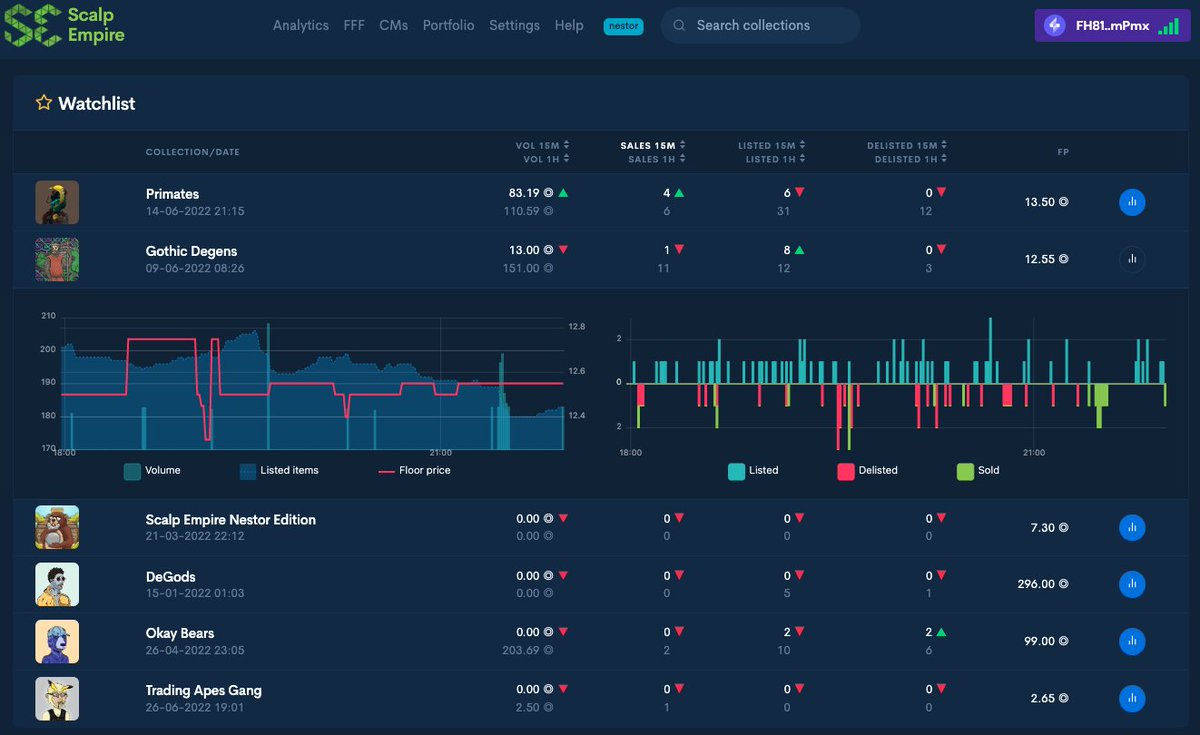Open Trading Apes Gang collection link
Image resolution: width=1200 pixels, height=735 pixels.
(x=204, y=690)
